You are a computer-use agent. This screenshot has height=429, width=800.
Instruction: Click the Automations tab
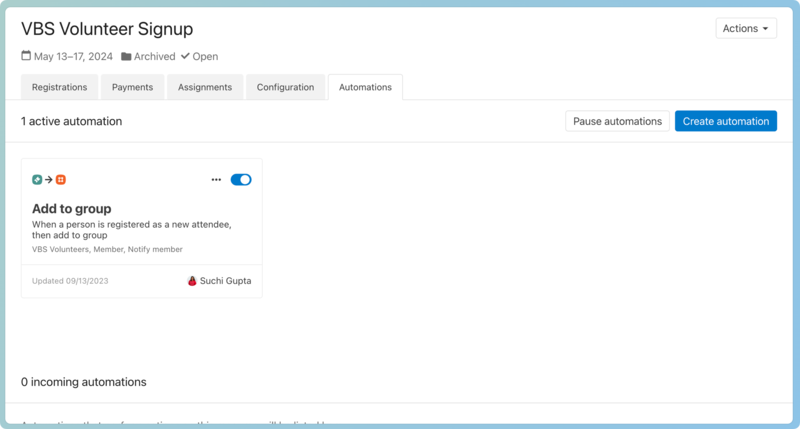(x=365, y=87)
